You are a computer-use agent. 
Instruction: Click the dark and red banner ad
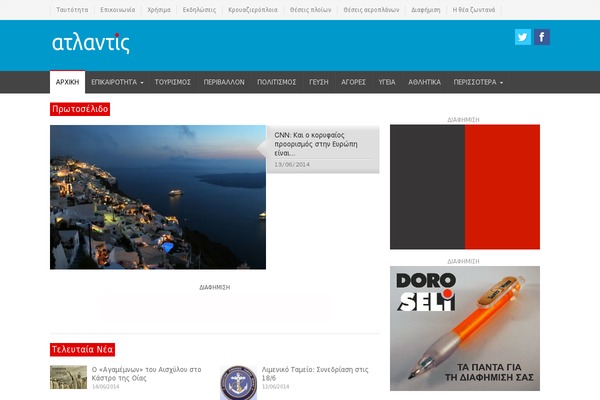click(x=465, y=187)
